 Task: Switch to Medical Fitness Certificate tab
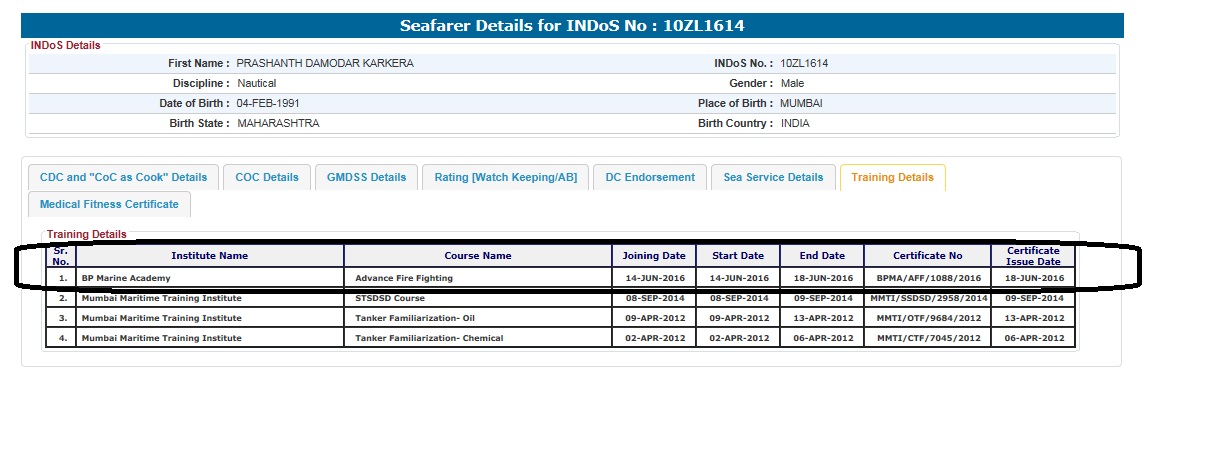109,204
